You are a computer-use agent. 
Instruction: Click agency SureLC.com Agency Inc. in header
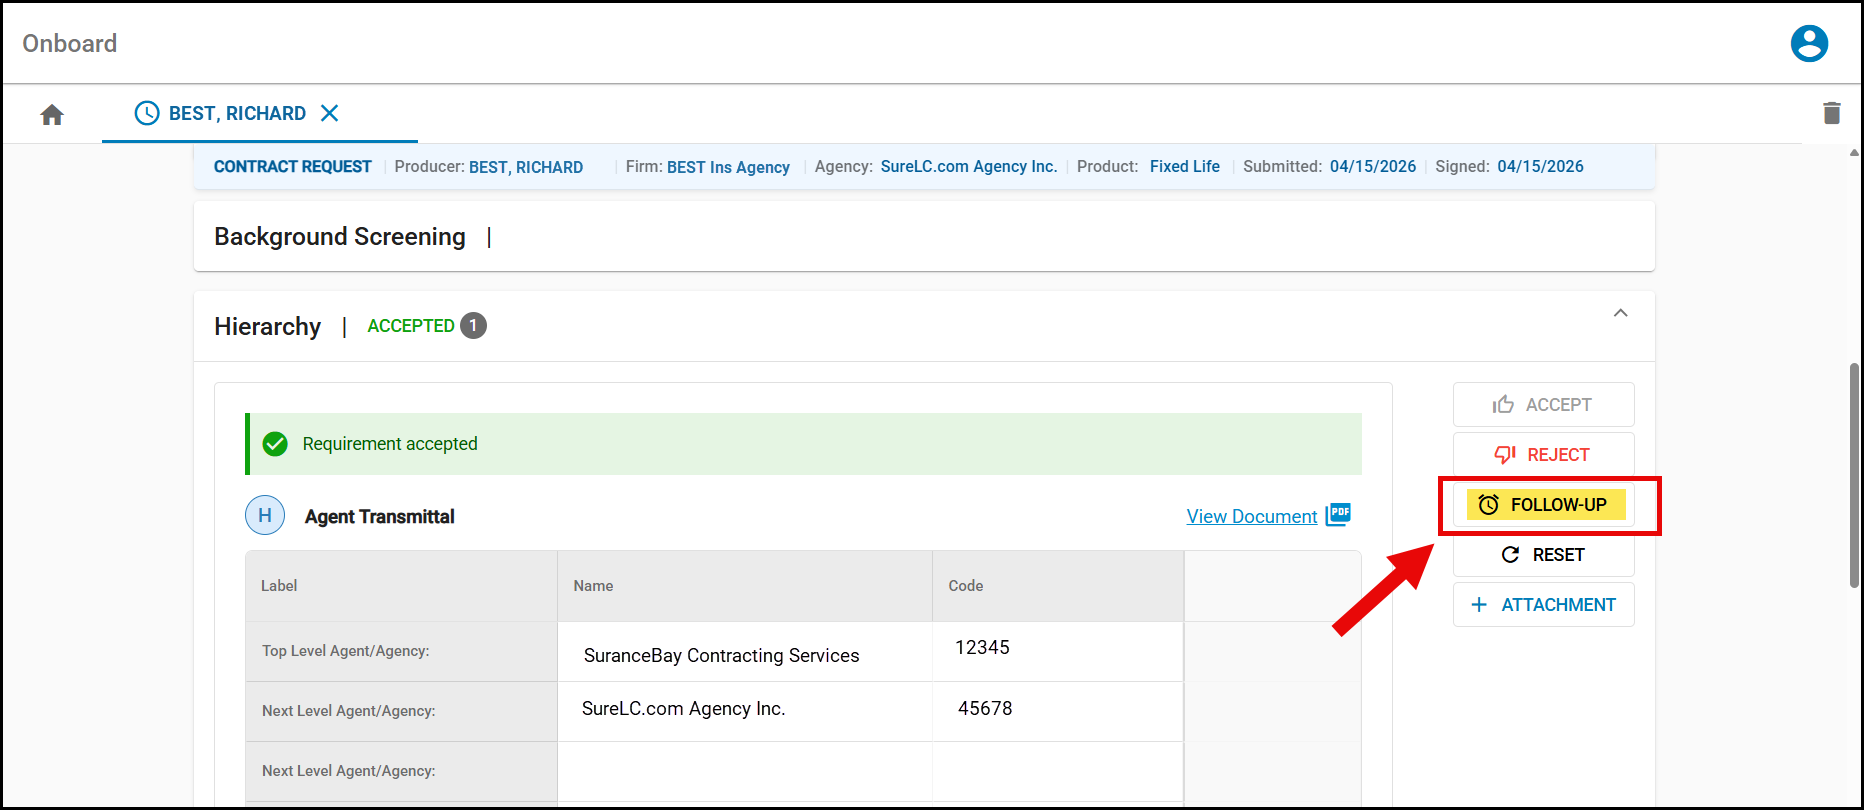pyautogui.click(x=968, y=166)
